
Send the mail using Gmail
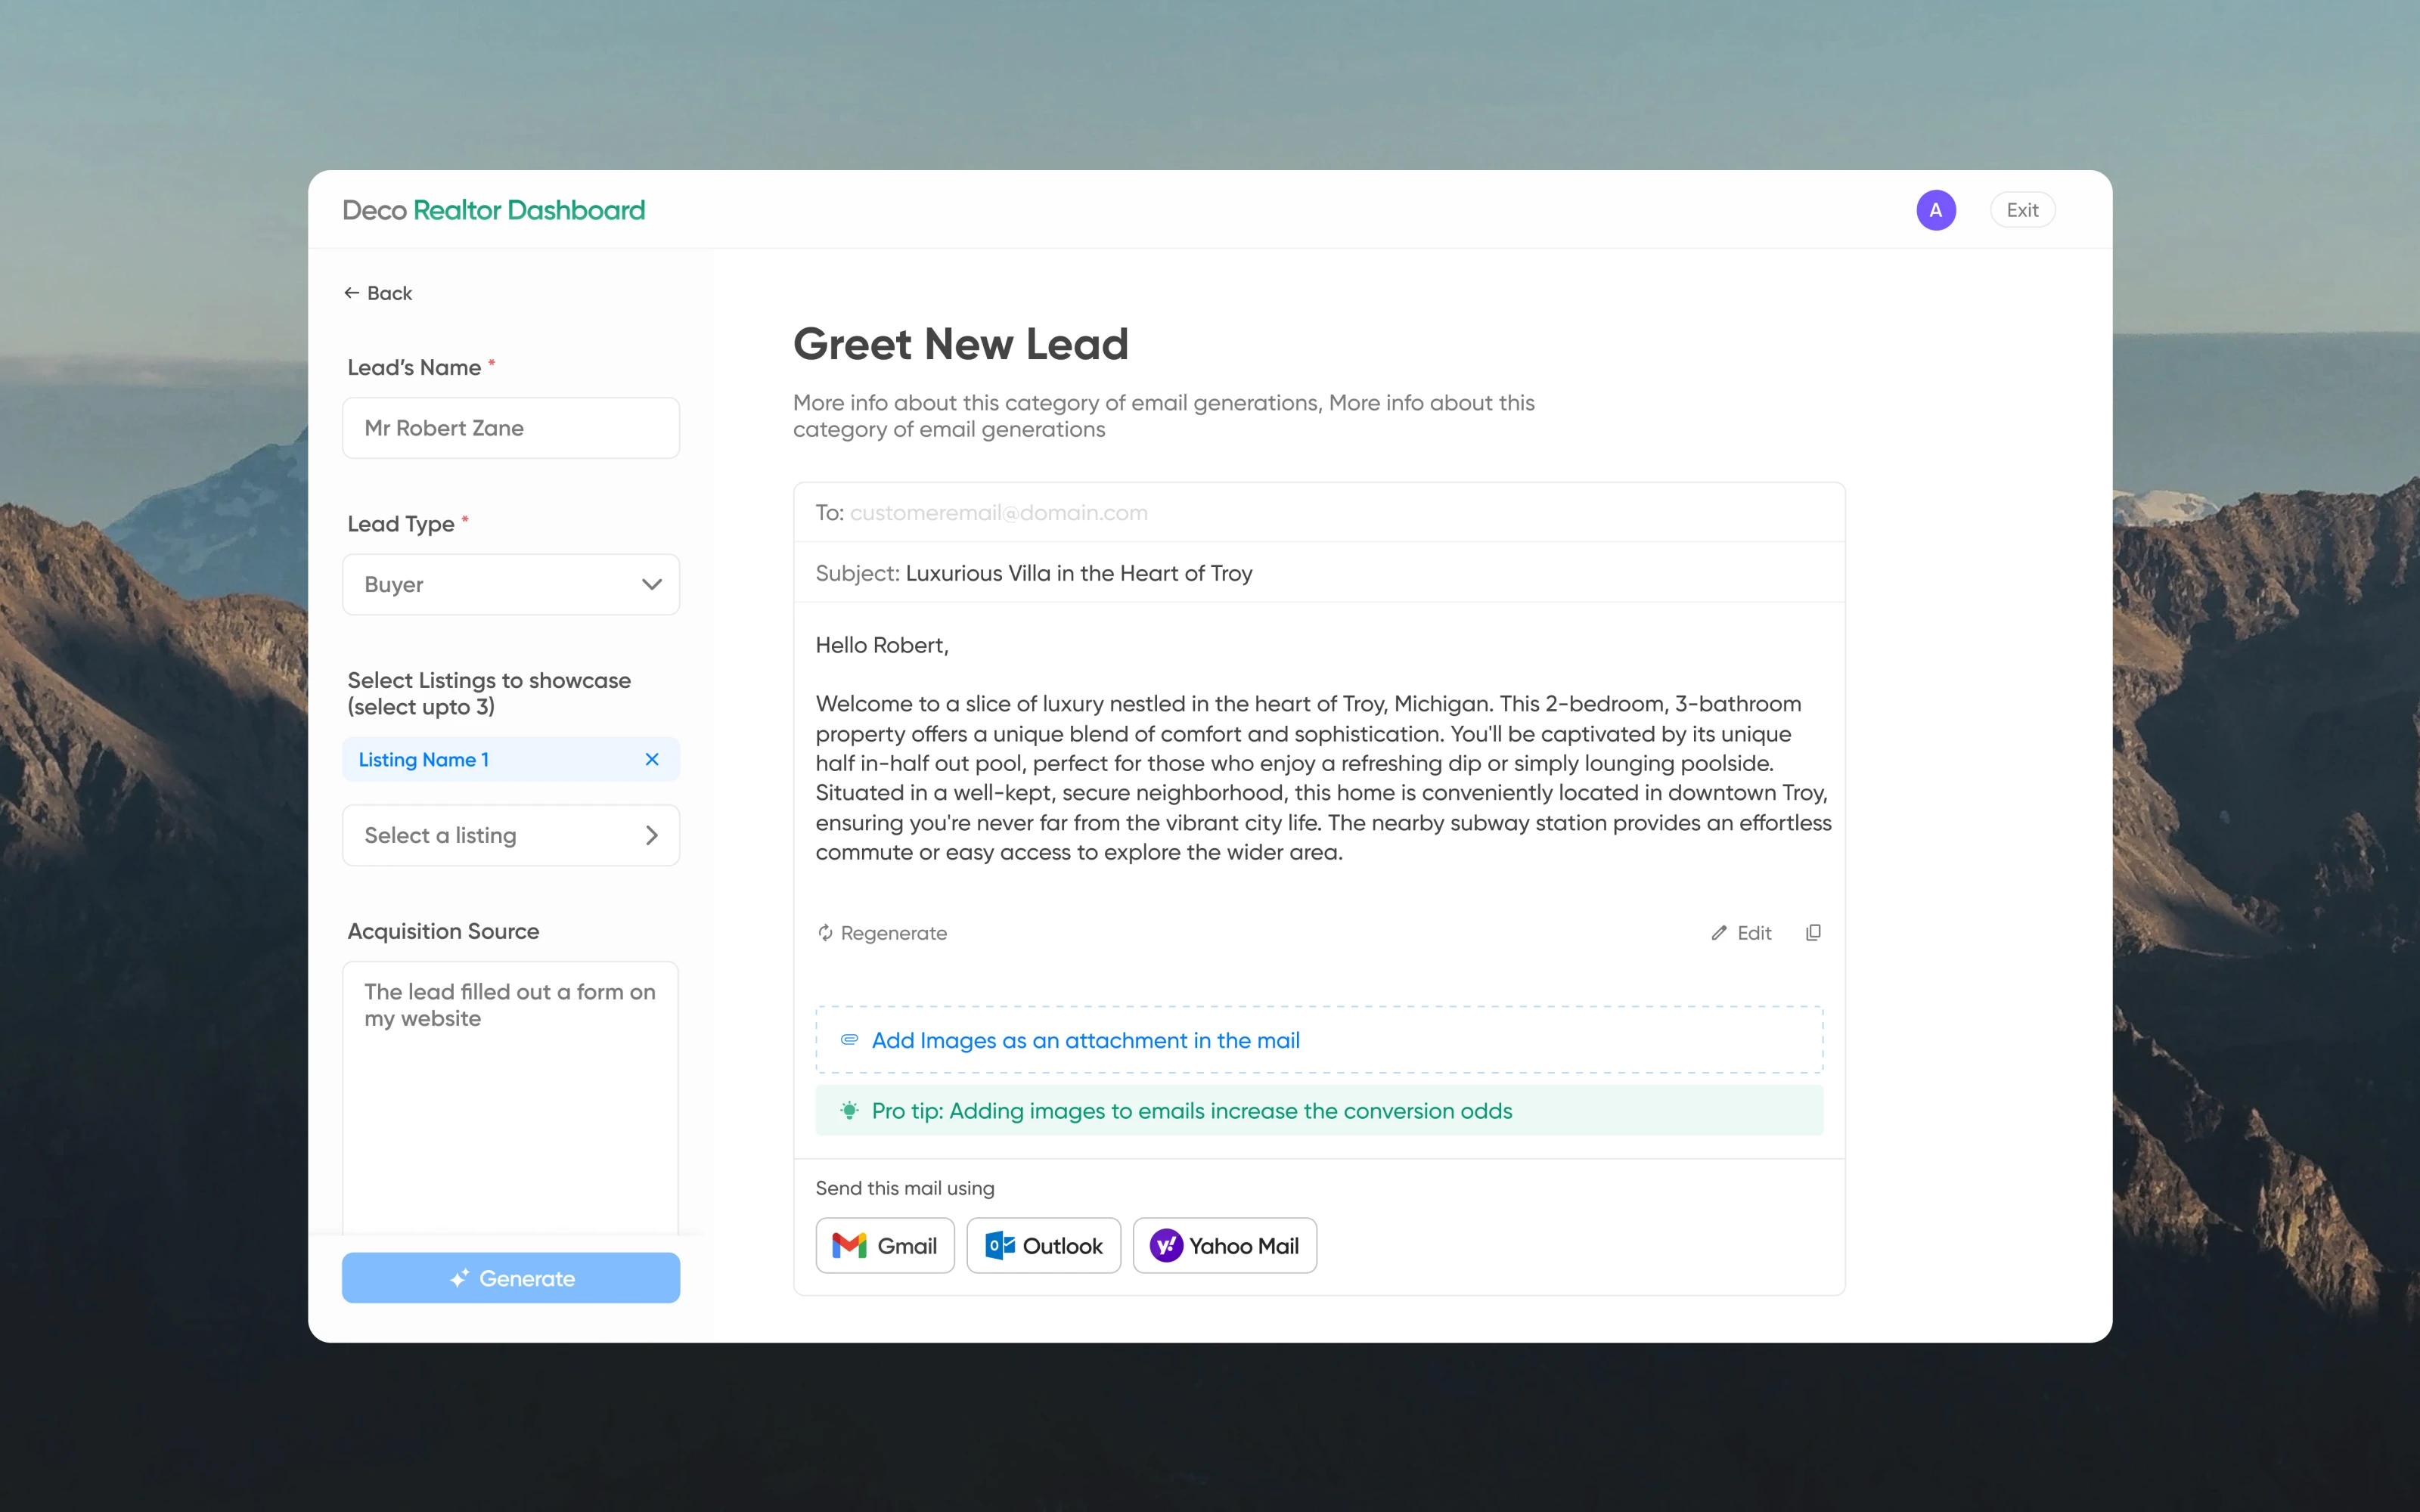885,1245
